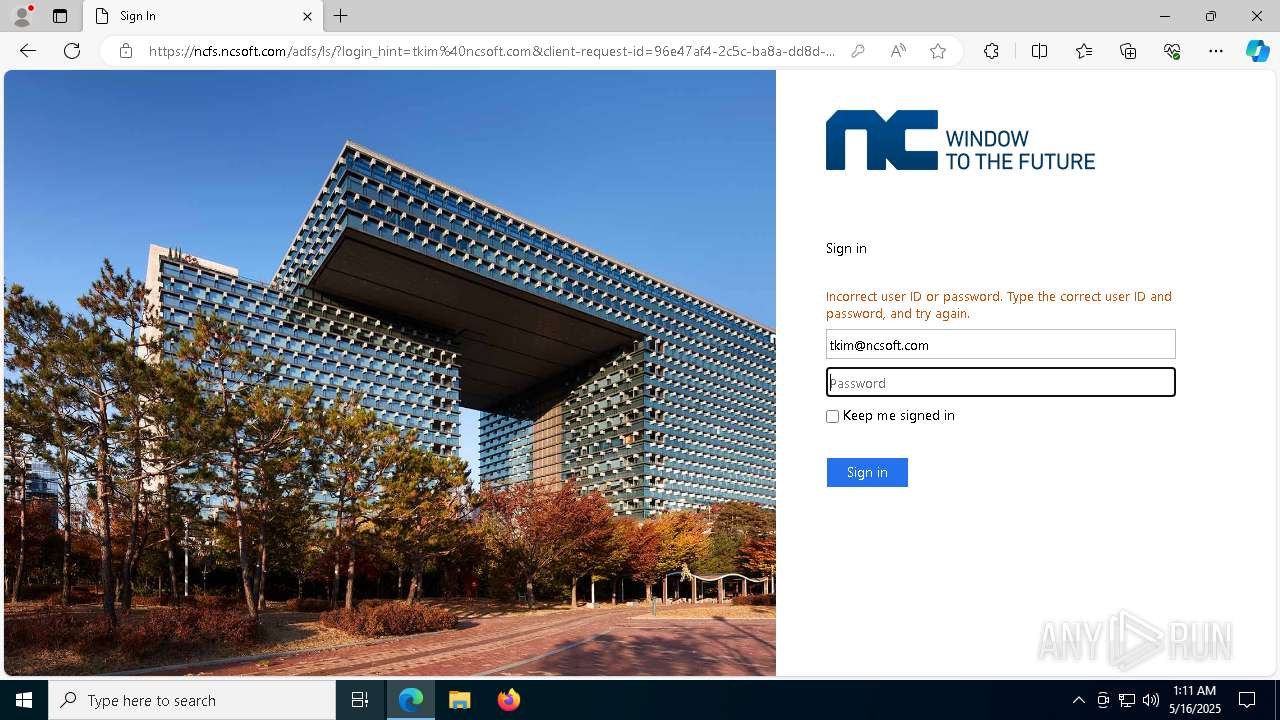This screenshot has height=720, width=1280.
Task: Open Microsoft Edge from taskbar
Action: tap(411, 700)
